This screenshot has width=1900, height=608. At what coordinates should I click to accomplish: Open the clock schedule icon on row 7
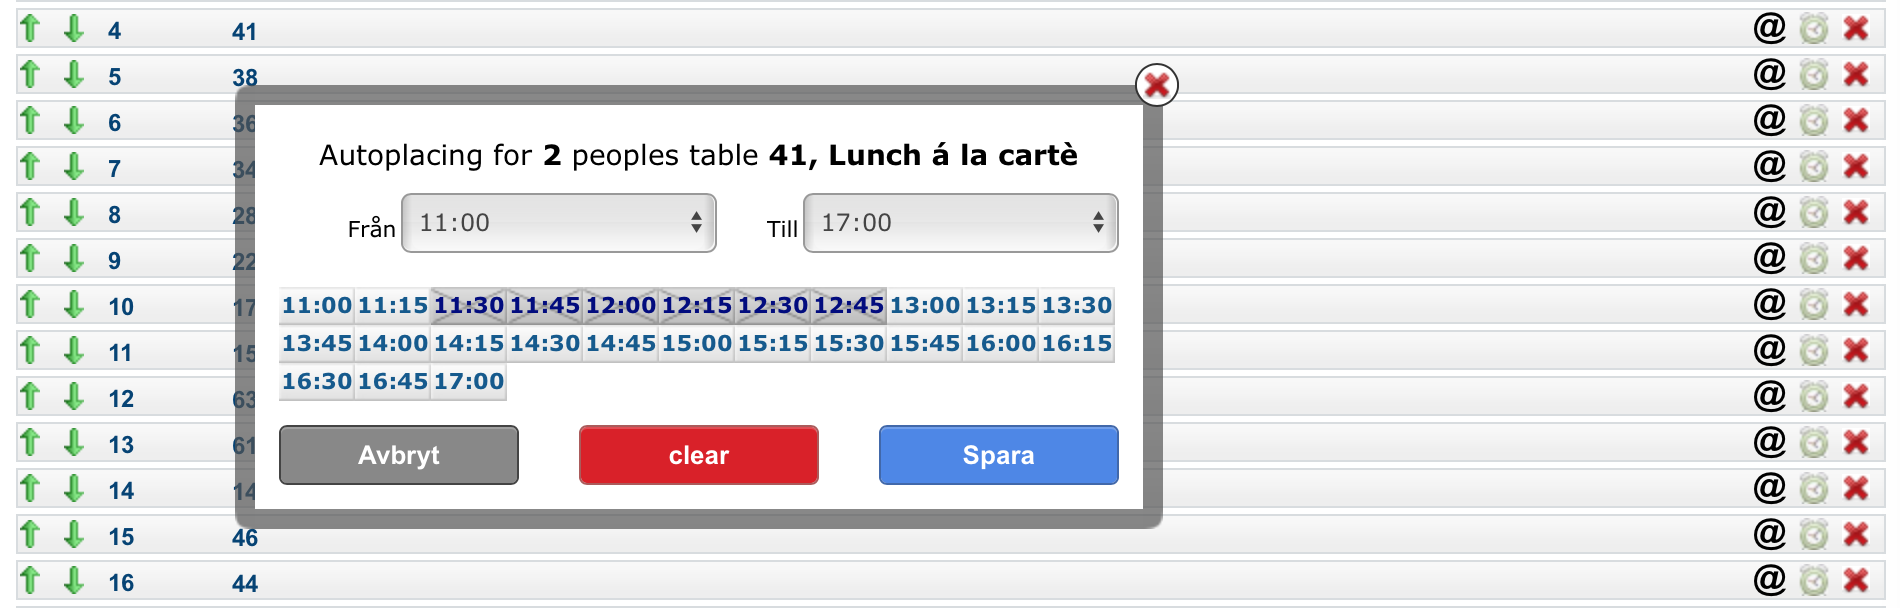tap(1814, 166)
